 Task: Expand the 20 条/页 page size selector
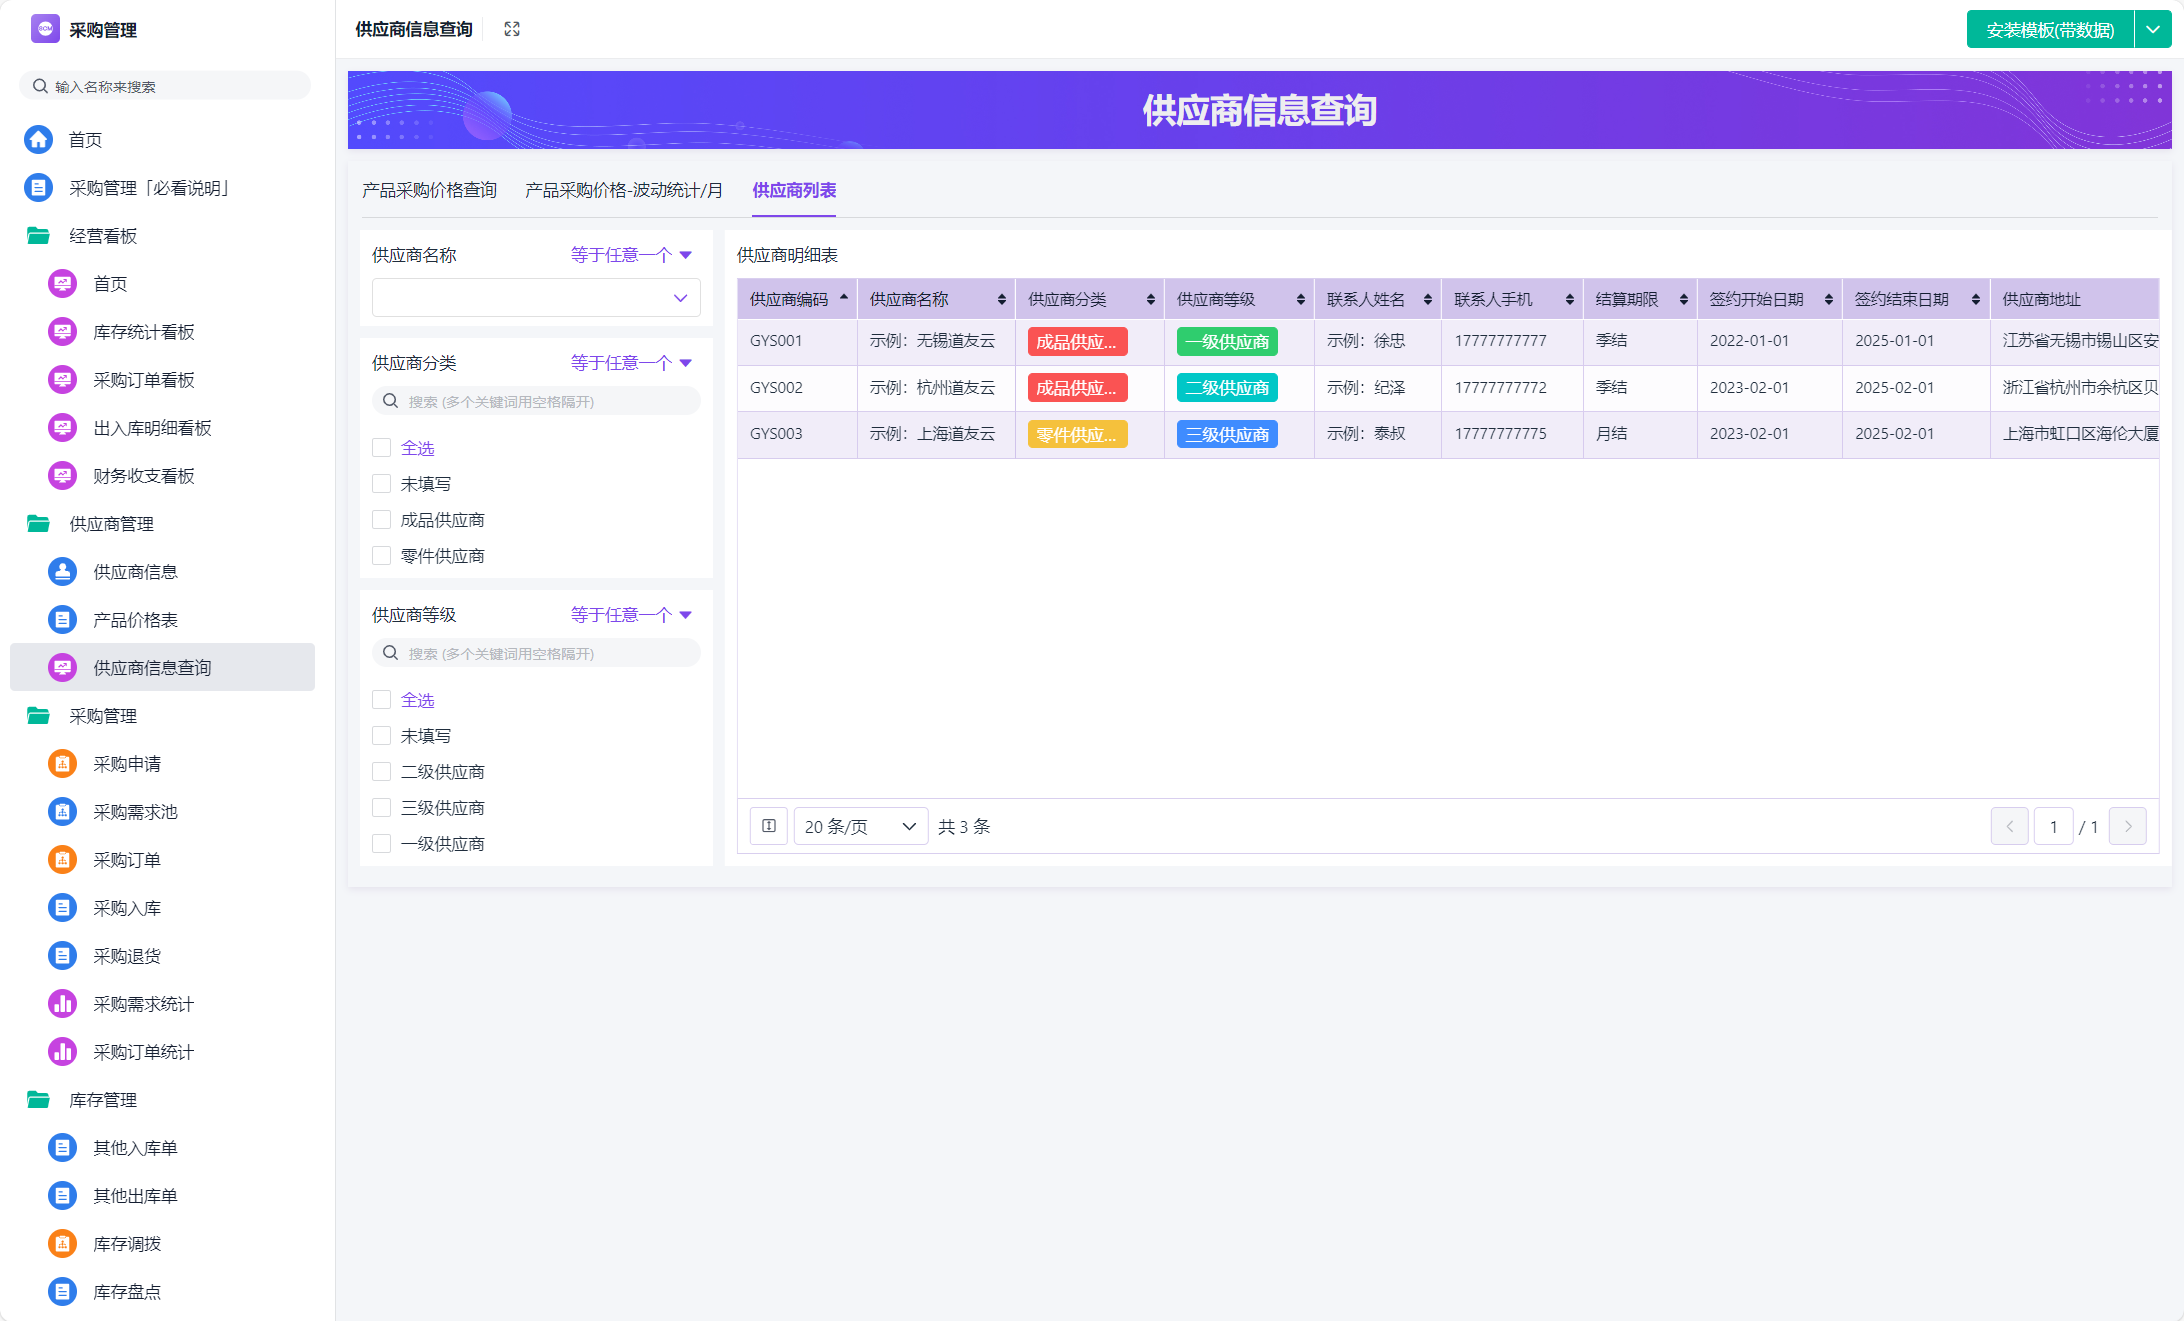[860, 826]
